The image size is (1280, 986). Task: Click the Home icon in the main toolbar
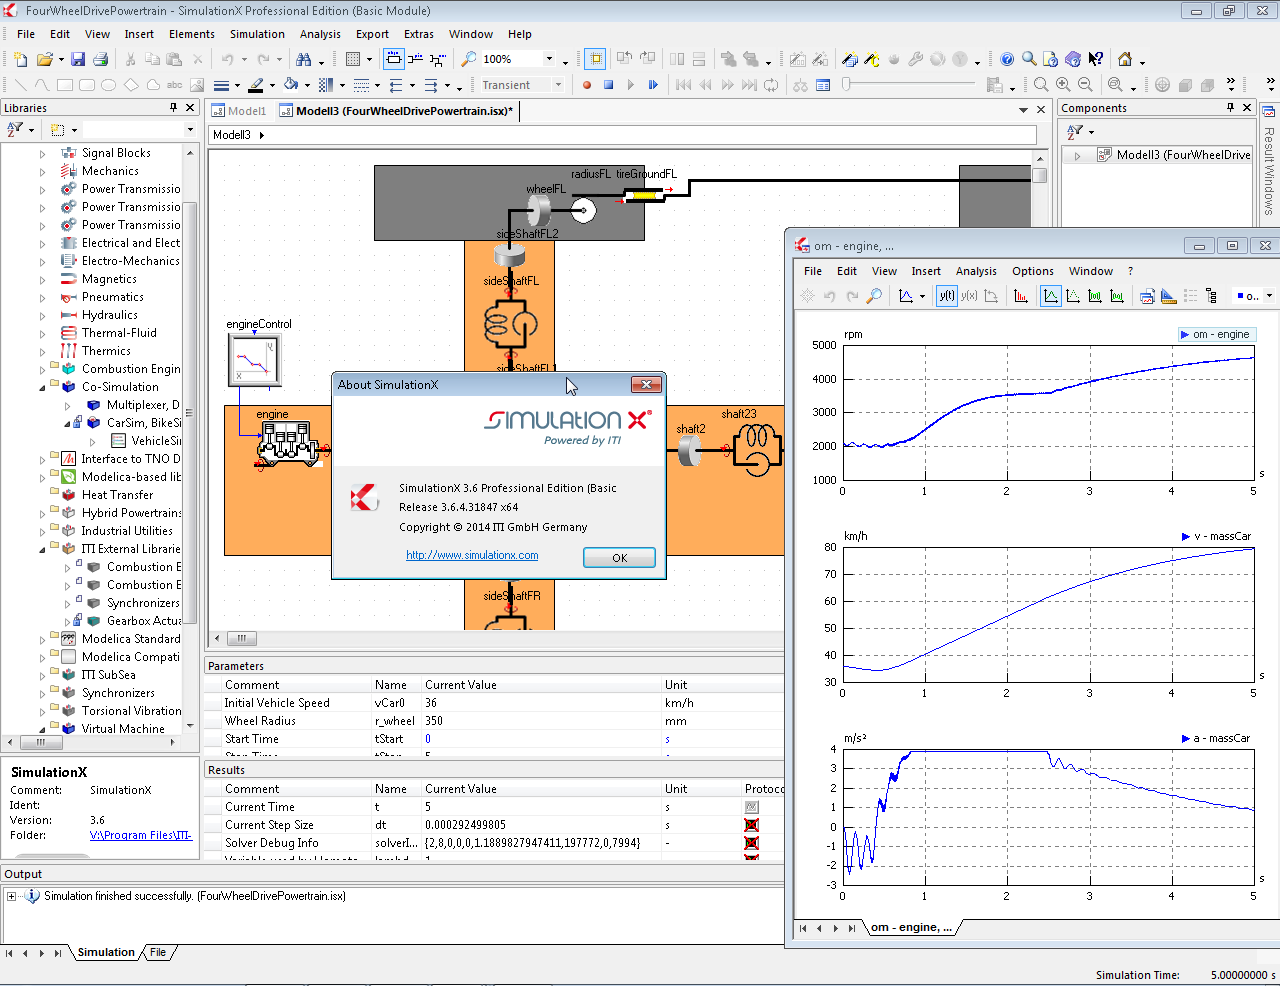pyautogui.click(x=1125, y=59)
